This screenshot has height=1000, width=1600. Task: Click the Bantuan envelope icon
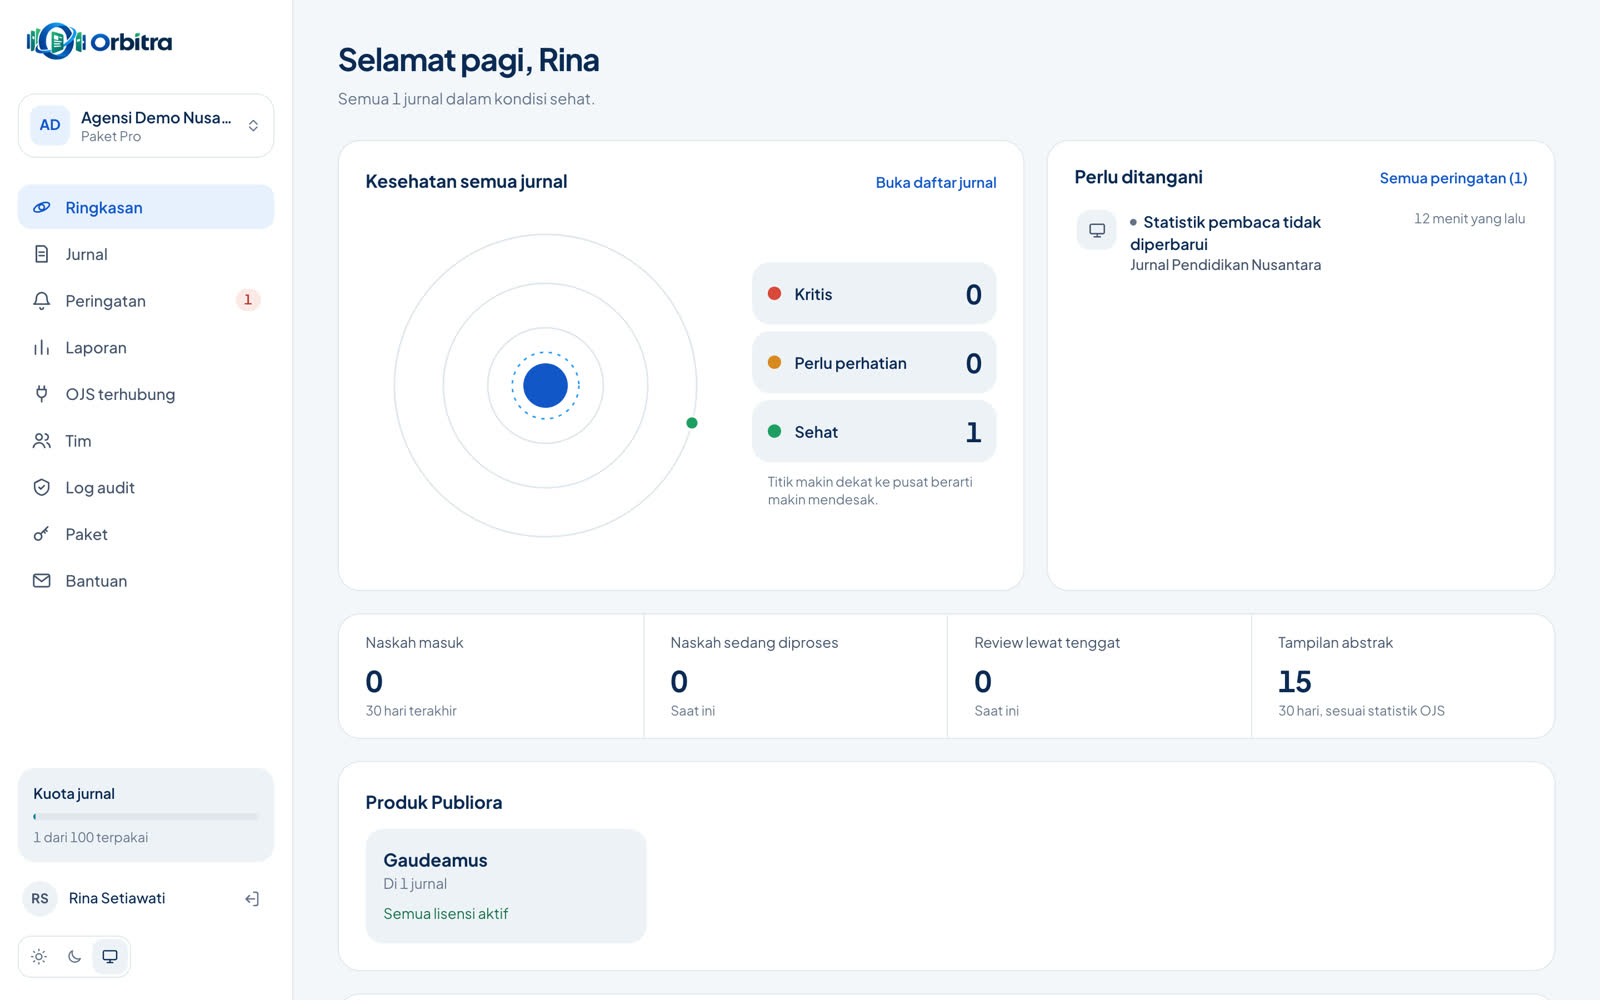(x=41, y=581)
